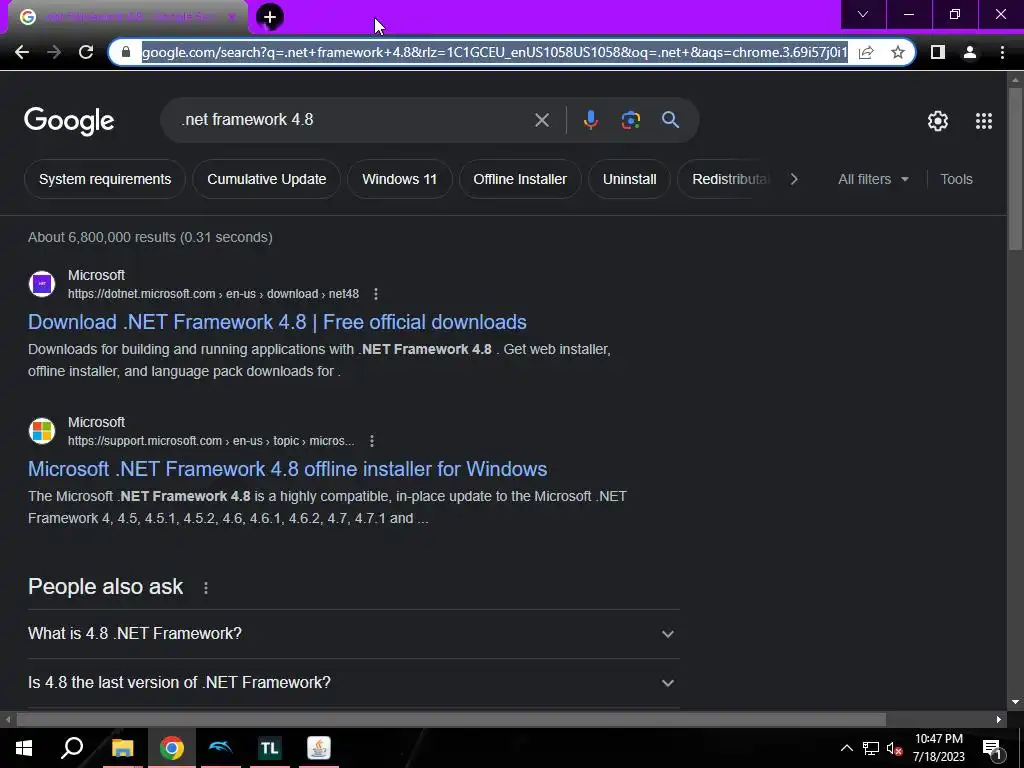1024x768 pixels.
Task: Open Chrome's three-dot menu
Action: (1002, 52)
